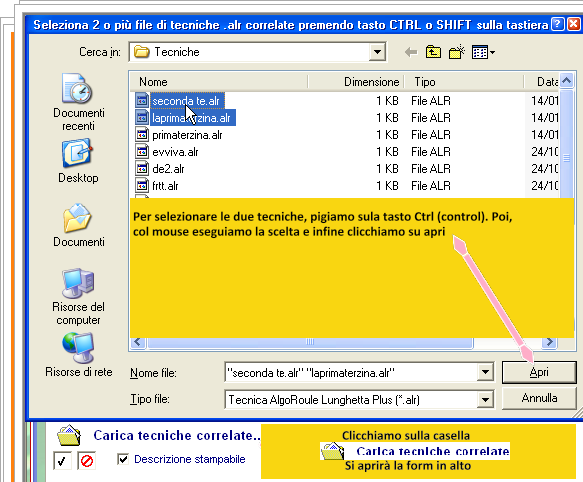Image resolution: width=583 pixels, height=482 pixels.
Task: Go to Desktop in the places bar
Action: 78,161
